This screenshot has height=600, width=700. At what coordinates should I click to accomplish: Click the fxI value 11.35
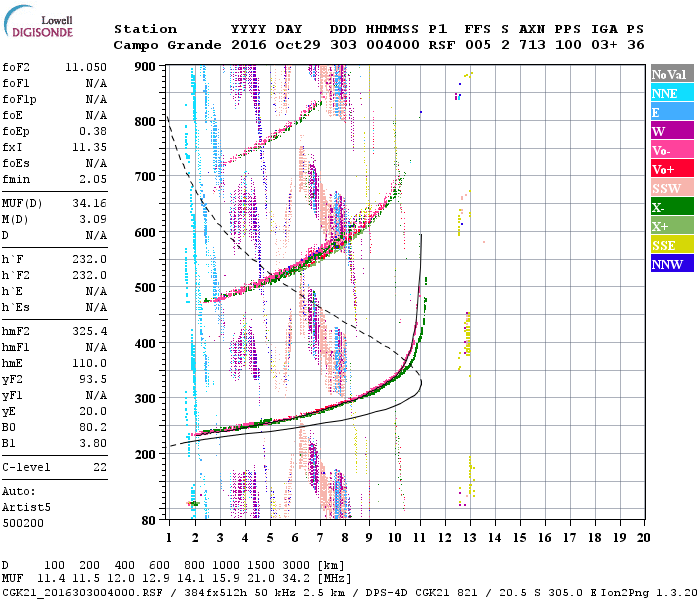pyautogui.click(x=89, y=147)
